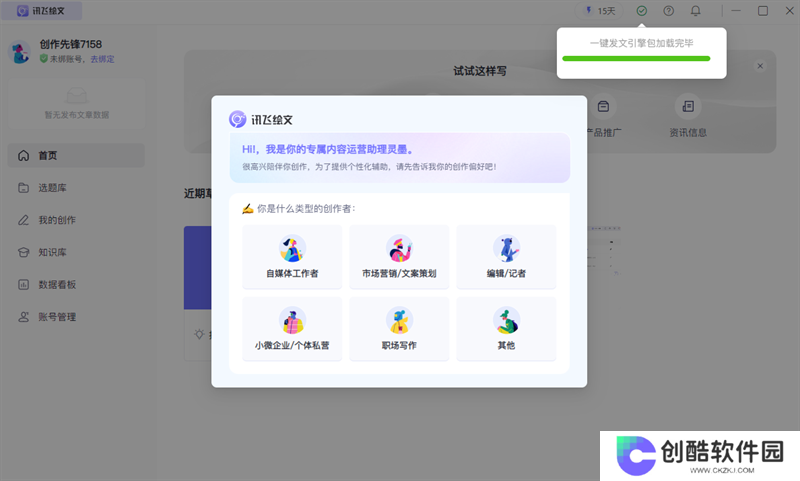Click the 一键发文引擎包加载完毕 message
The height and width of the screenshot is (481, 800).
pyautogui.click(x=641, y=43)
